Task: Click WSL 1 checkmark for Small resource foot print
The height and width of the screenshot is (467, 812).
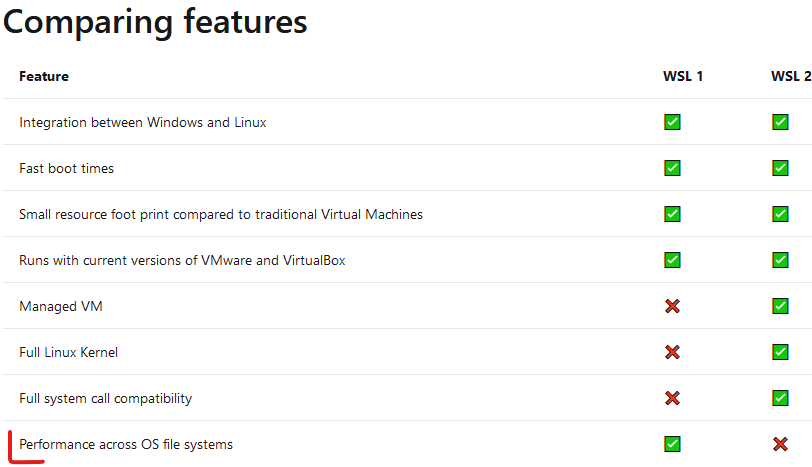Action: (672, 214)
